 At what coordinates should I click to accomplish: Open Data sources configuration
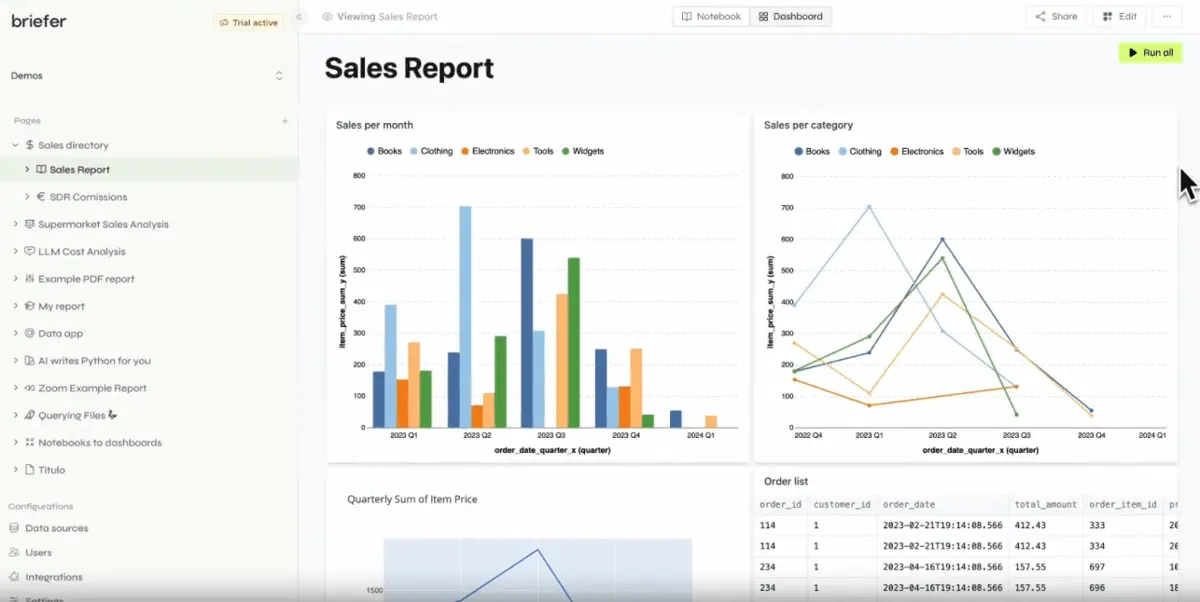click(x=57, y=528)
